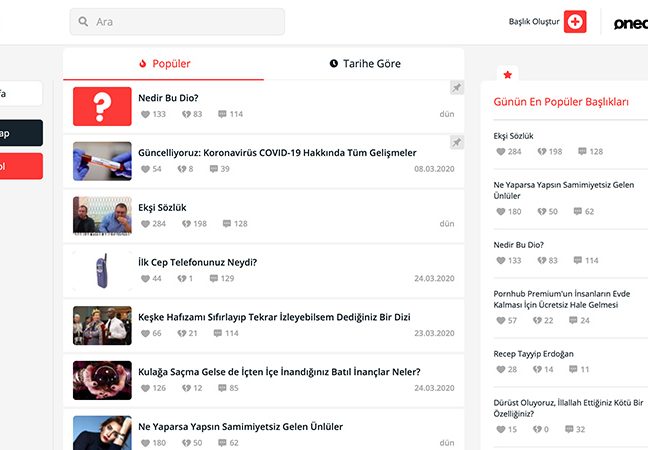Open the Ekşi Sözlük thumbnail image
Screen dimensions: 648x450
point(102,216)
